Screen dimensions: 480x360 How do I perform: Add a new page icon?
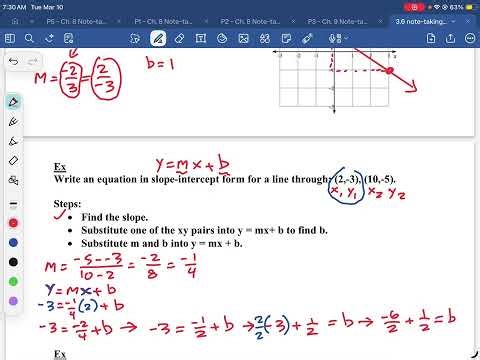[x=431, y=38]
